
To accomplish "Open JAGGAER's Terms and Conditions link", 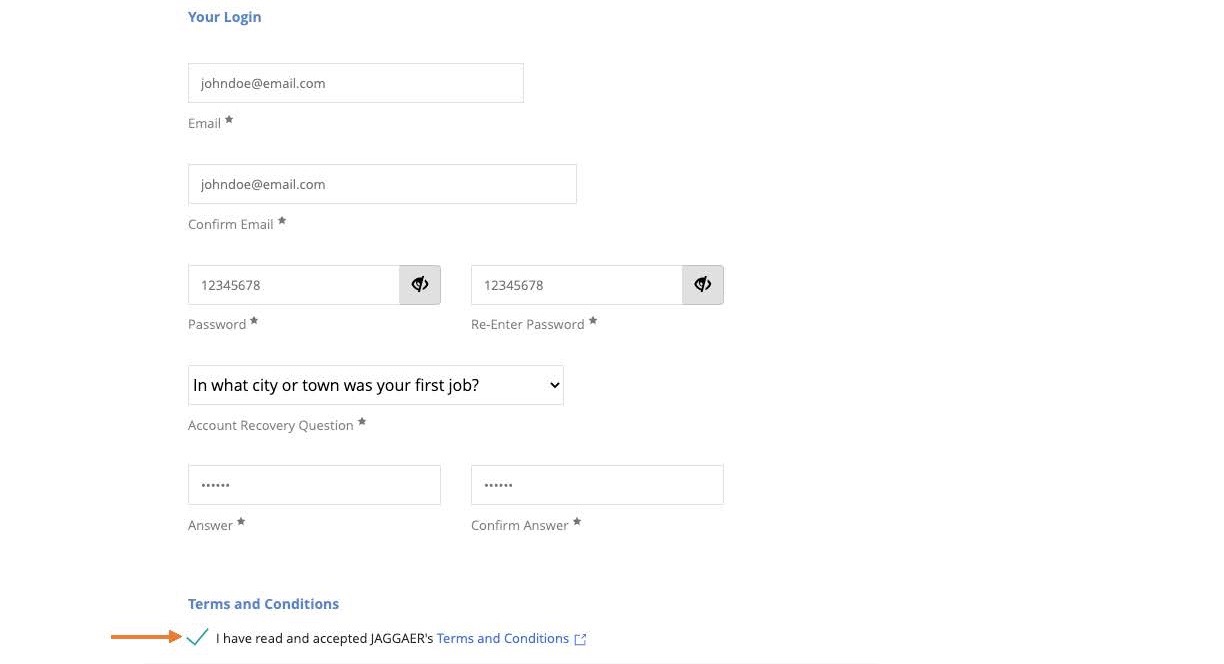I will click(x=503, y=638).
